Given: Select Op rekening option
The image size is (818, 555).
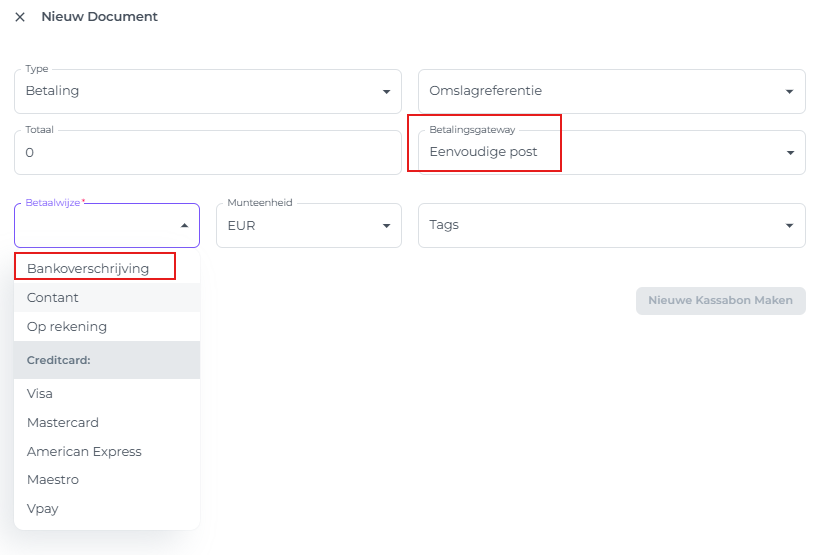Looking at the screenshot, I should [67, 326].
